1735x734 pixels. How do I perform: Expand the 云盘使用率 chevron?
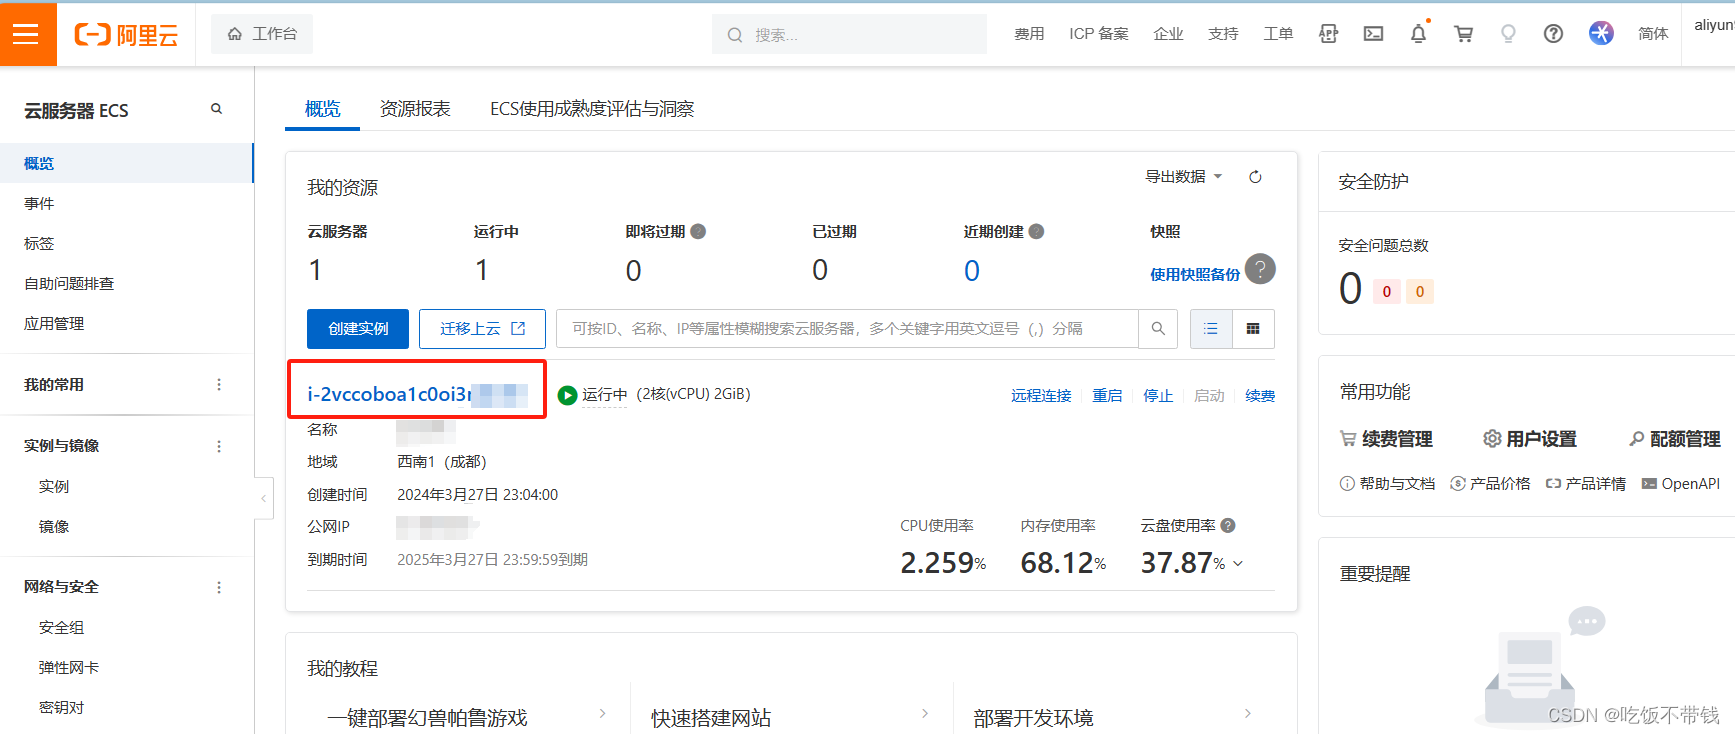(1238, 564)
